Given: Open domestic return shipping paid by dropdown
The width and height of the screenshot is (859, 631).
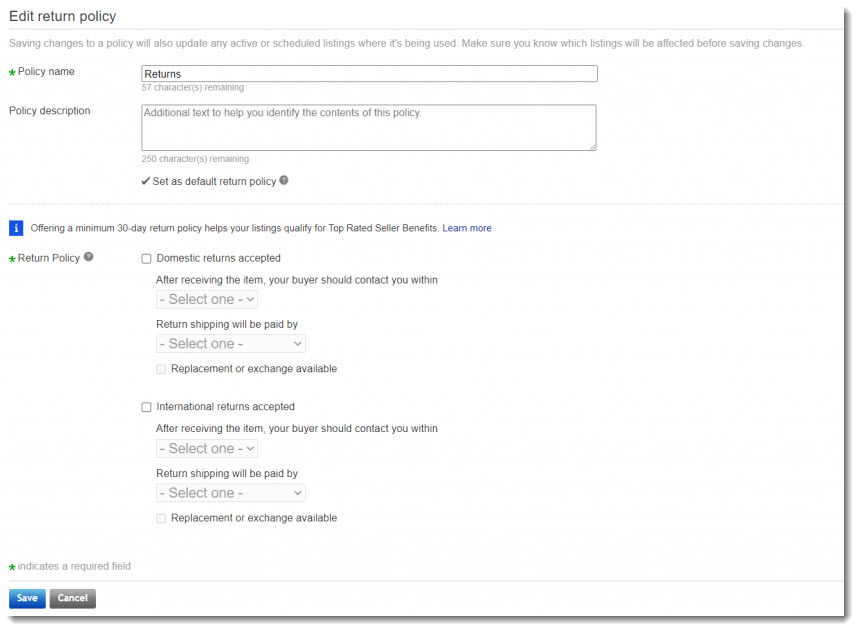Looking at the screenshot, I should (230, 343).
